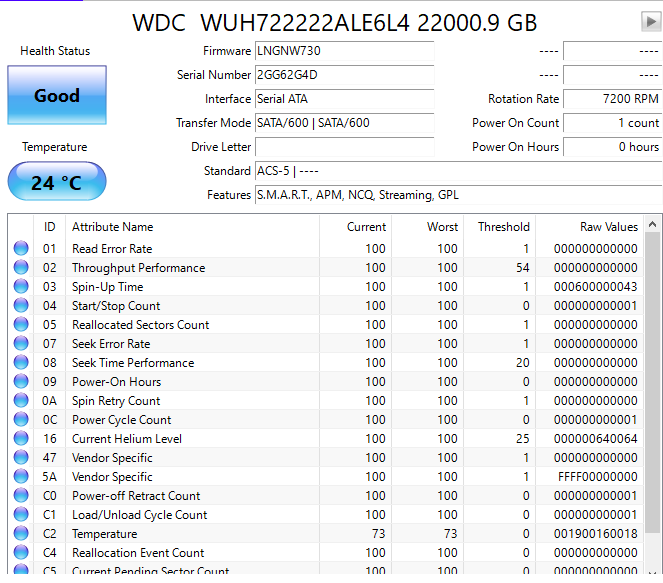Click status orb for Power-off Retract Count

[x=21, y=495]
